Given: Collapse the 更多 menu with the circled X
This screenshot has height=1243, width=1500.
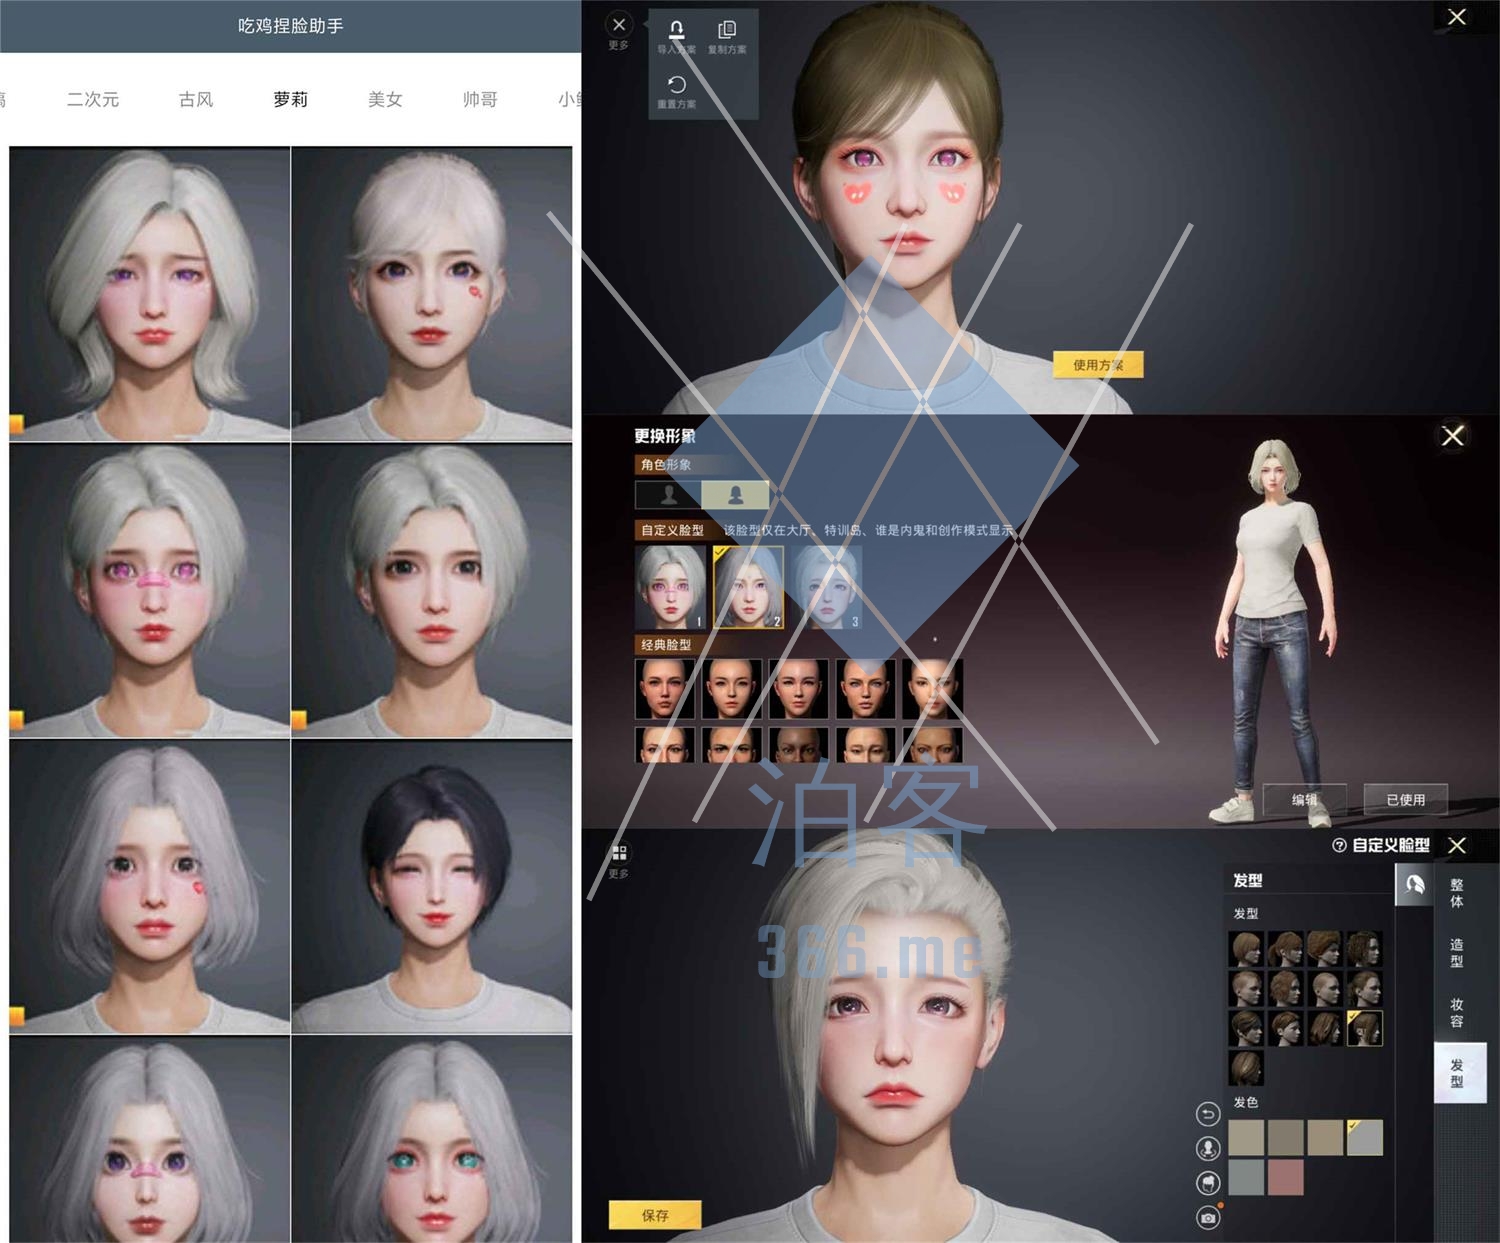Looking at the screenshot, I should click(619, 24).
